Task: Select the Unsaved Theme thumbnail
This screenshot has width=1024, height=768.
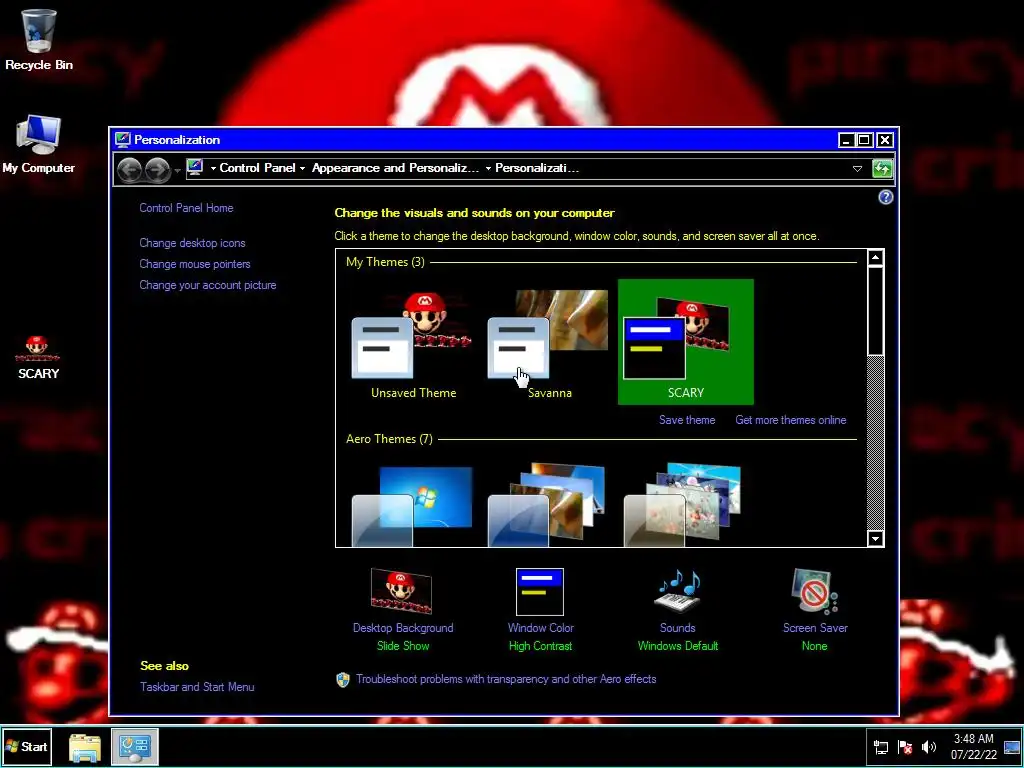Action: click(413, 342)
